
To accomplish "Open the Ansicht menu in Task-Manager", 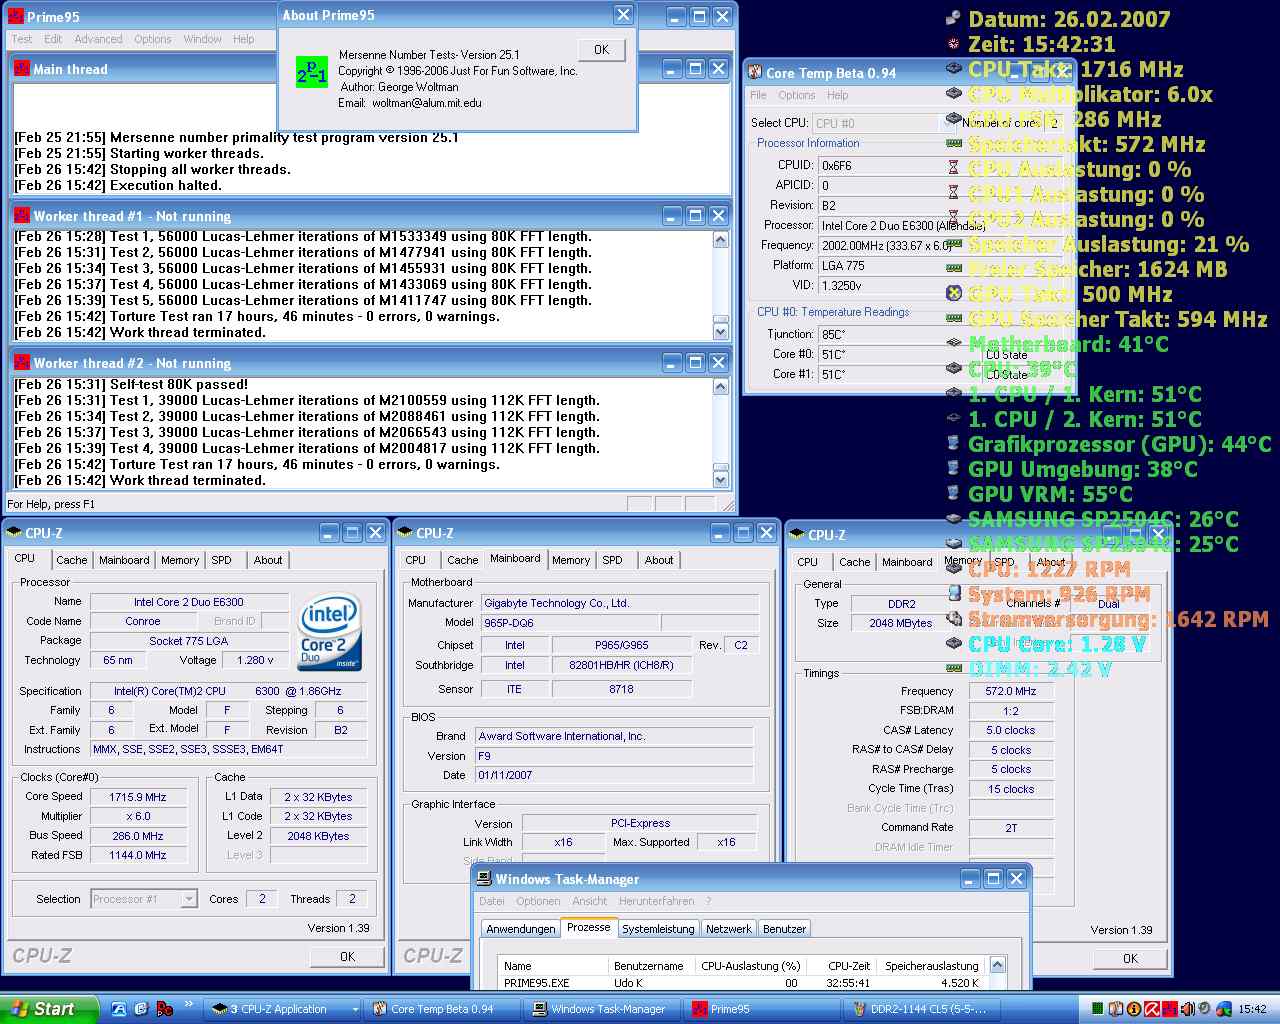I will tap(589, 901).
